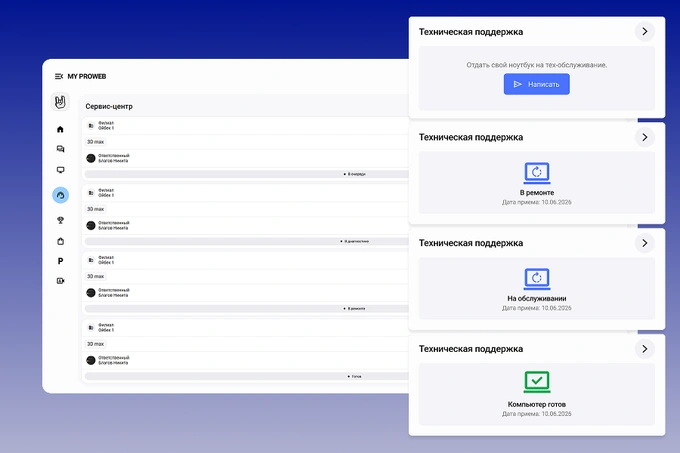
Task: Open the monitor icon in the sidebar
Action: [x=60, y=170]
